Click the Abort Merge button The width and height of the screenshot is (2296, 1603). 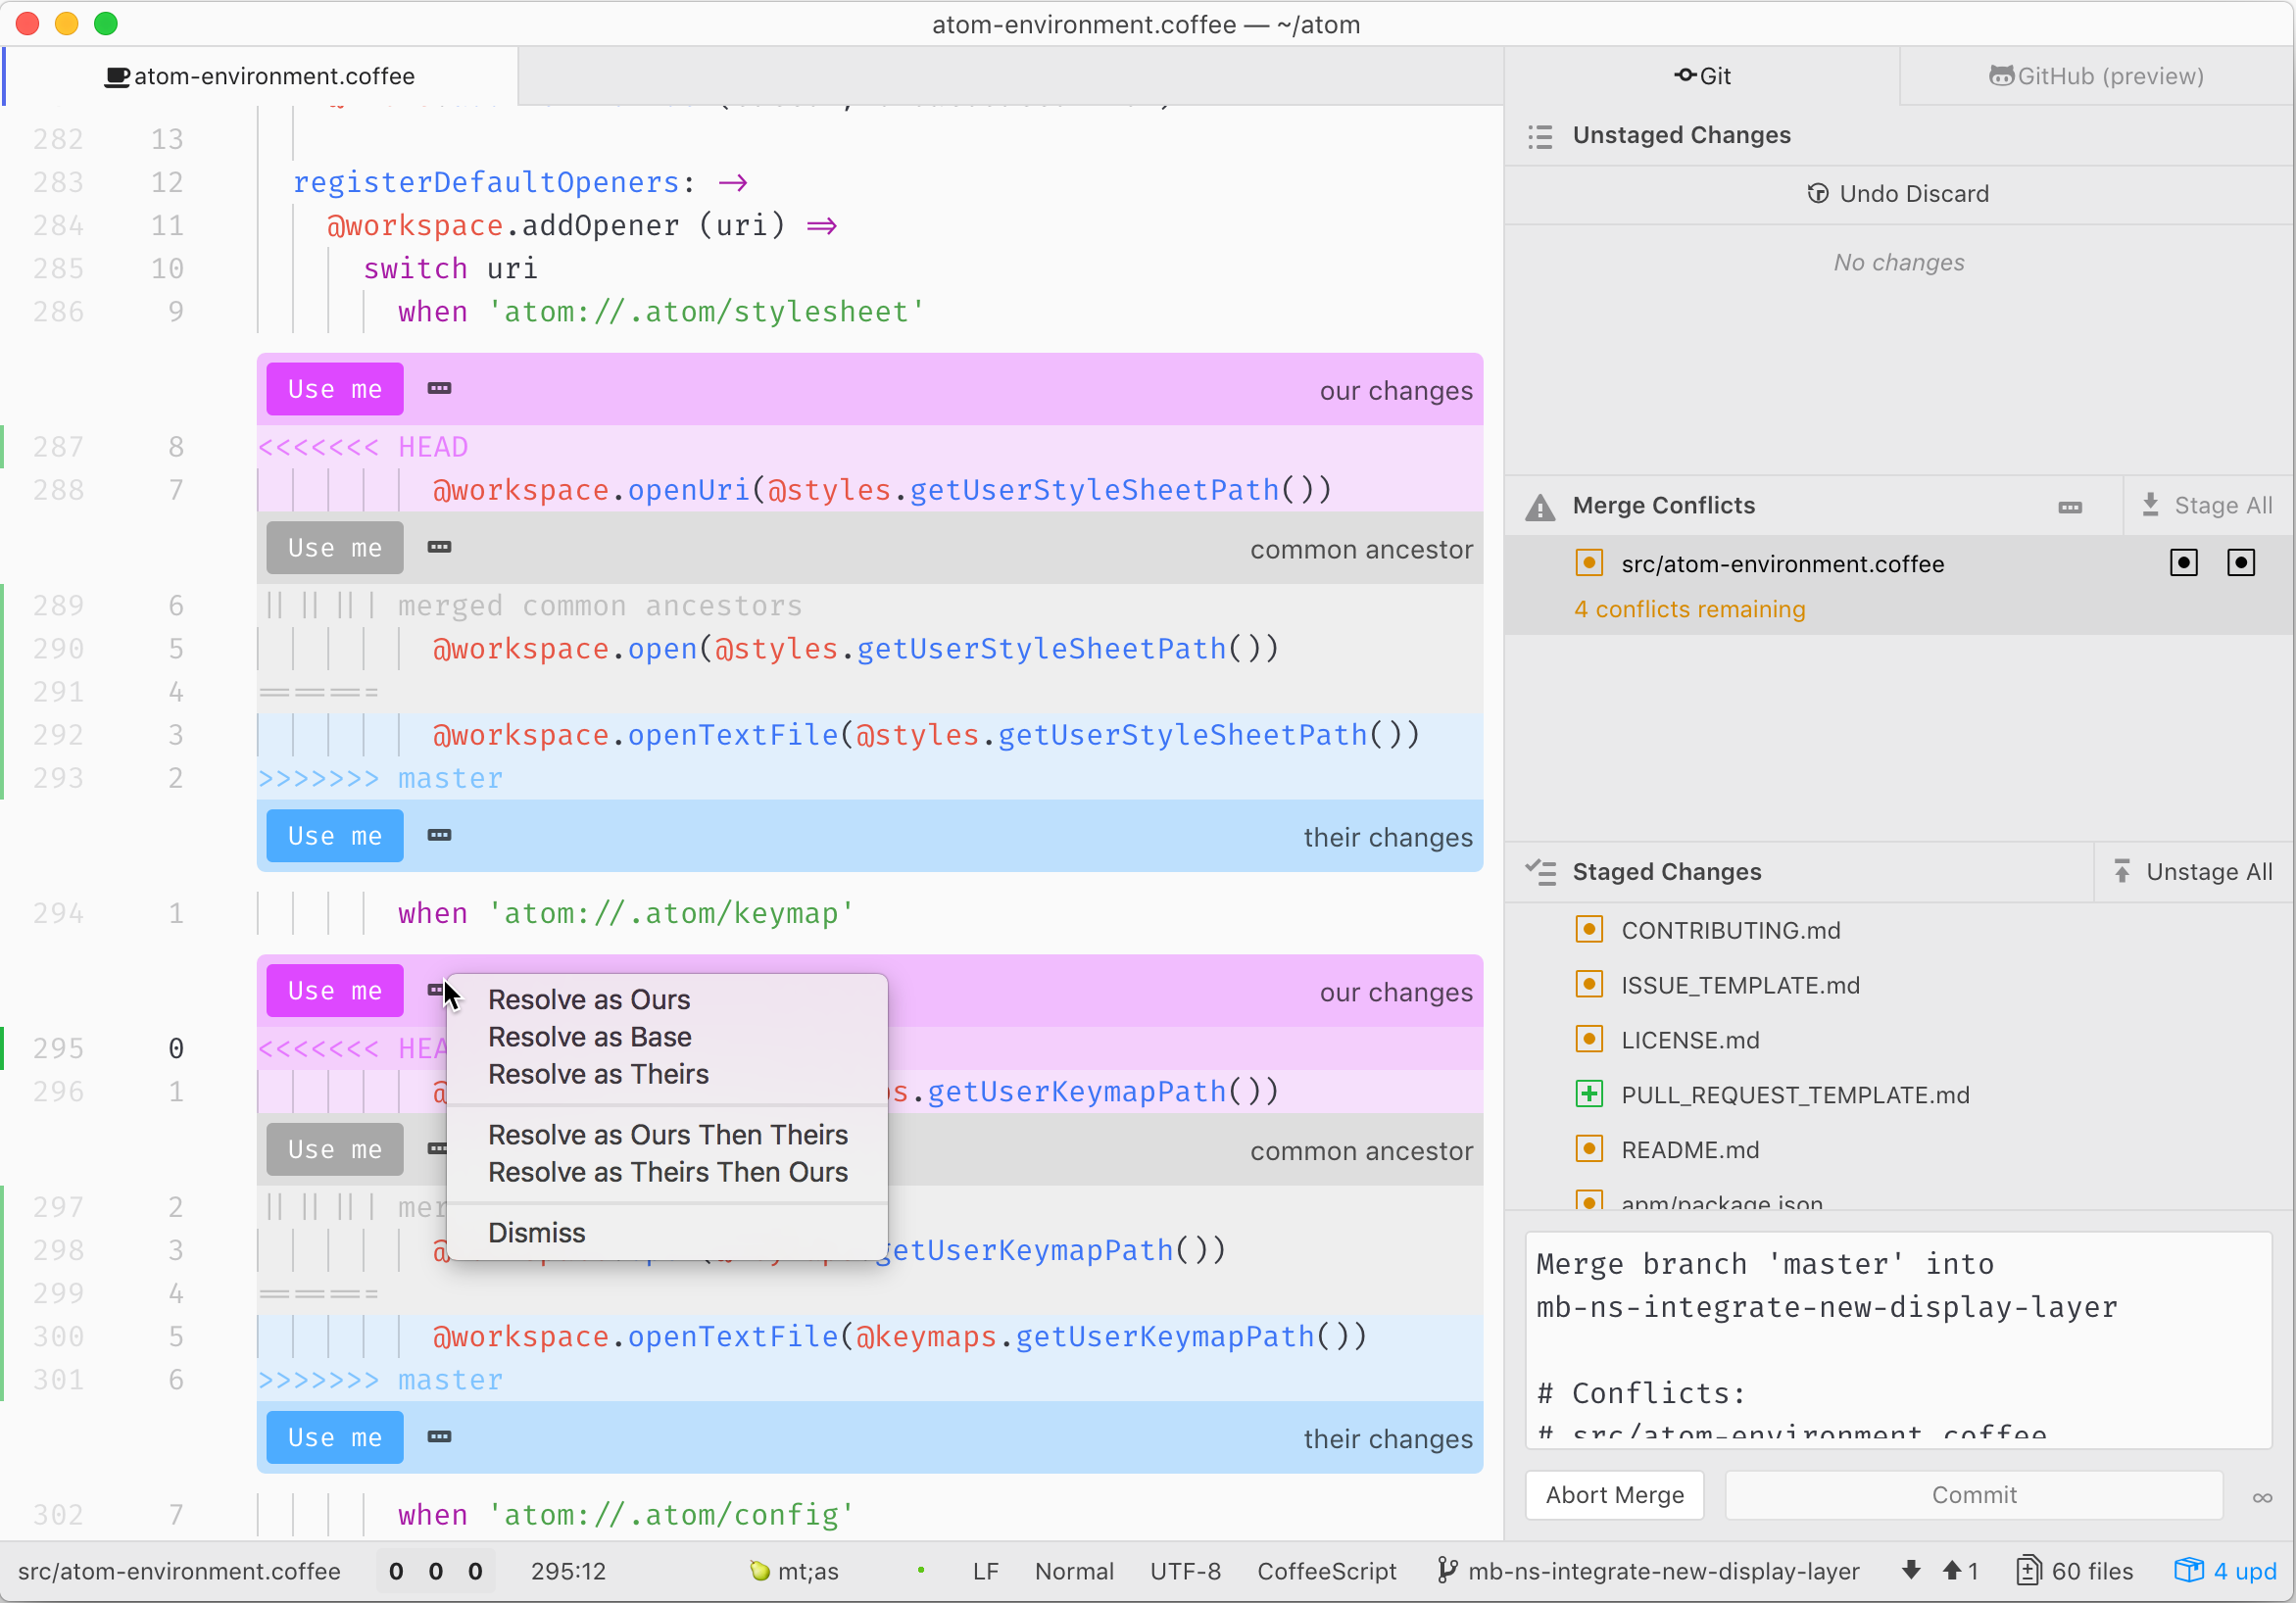(1614, 1495)
